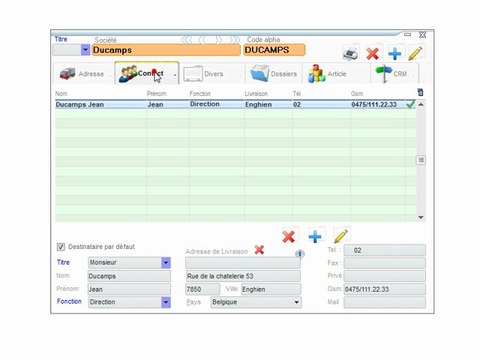The height and width of the screenshot is (360, 480).
Task: Click the Enghien cell in the Livraison column
Action: coord(268,104)
